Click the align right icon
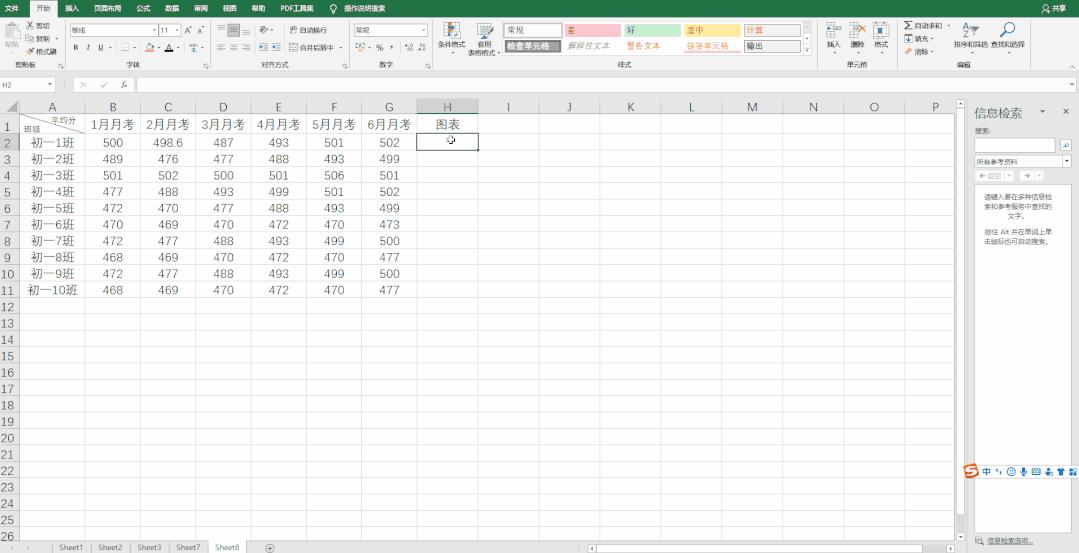 [x=246, y=47]
